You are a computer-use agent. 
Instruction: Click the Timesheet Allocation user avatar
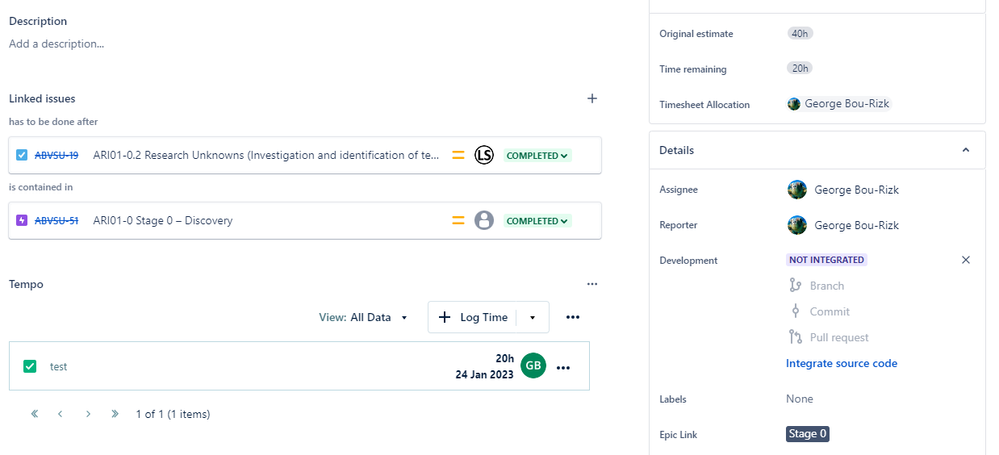(794, 104)
